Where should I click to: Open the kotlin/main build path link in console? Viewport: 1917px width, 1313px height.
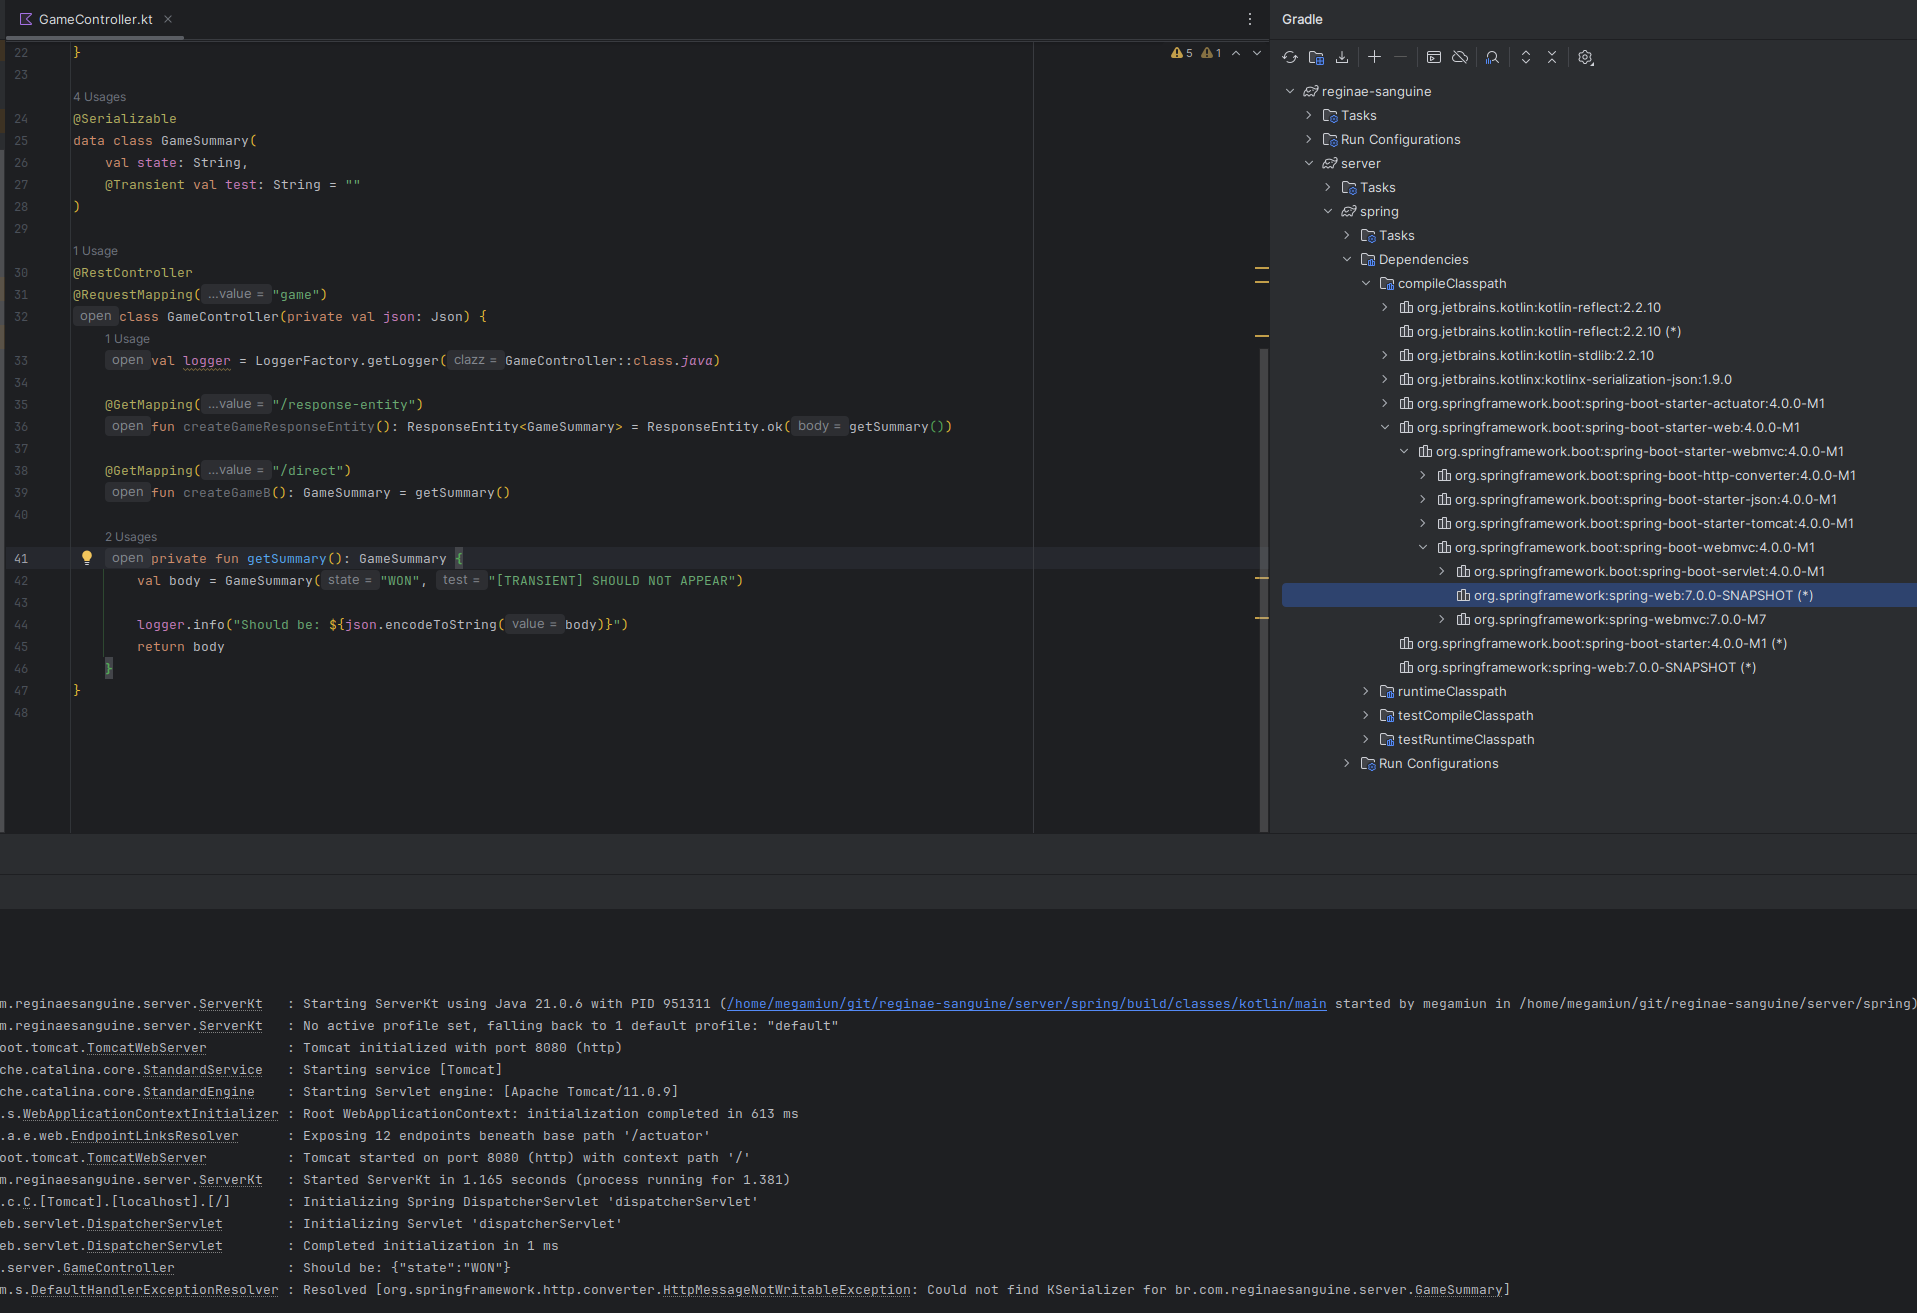(1026, 1004)
